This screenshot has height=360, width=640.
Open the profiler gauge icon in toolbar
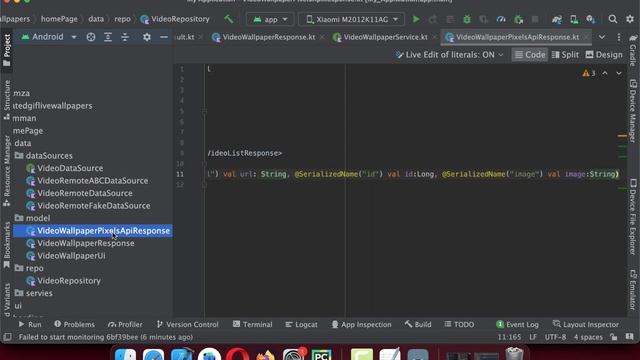point(501,19)
